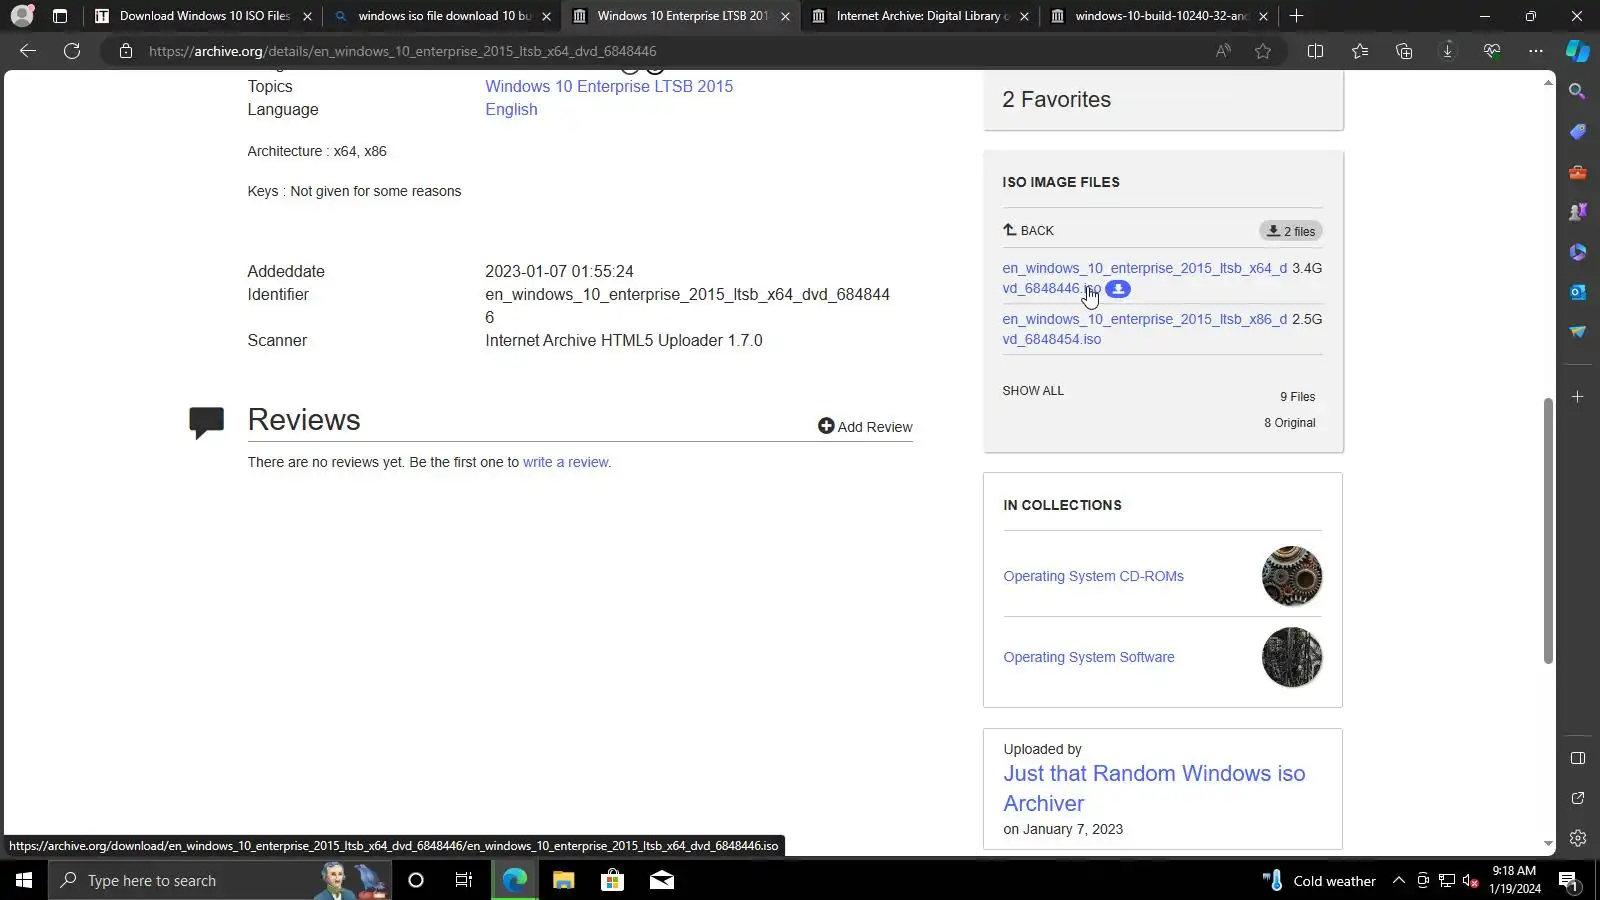Image resolution: width=1600 pixels, height=900 pixels.
Task: Reload the current page
Action: coord(72,51)
